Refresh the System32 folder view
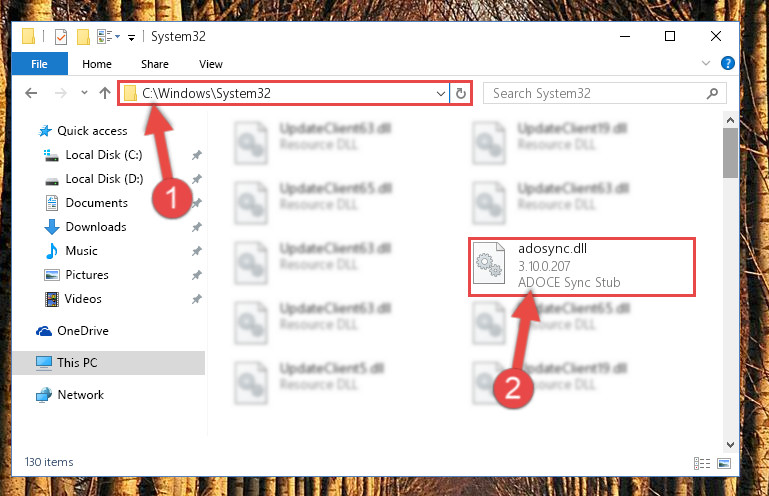The height and width of the screenshot is (496, 769). coord(461,93)
